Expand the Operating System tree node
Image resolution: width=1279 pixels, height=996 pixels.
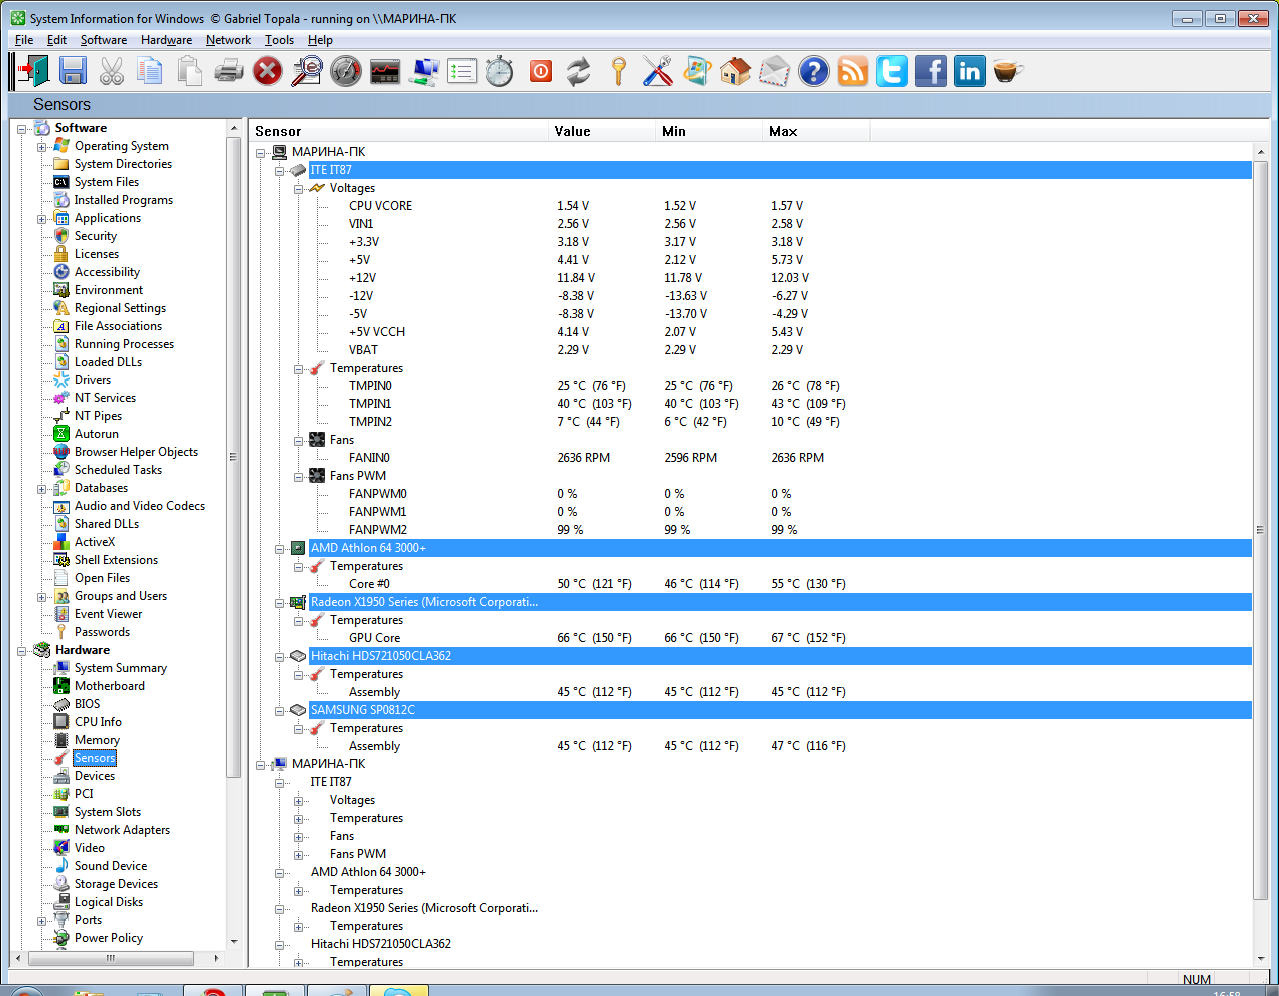[42, 147]
